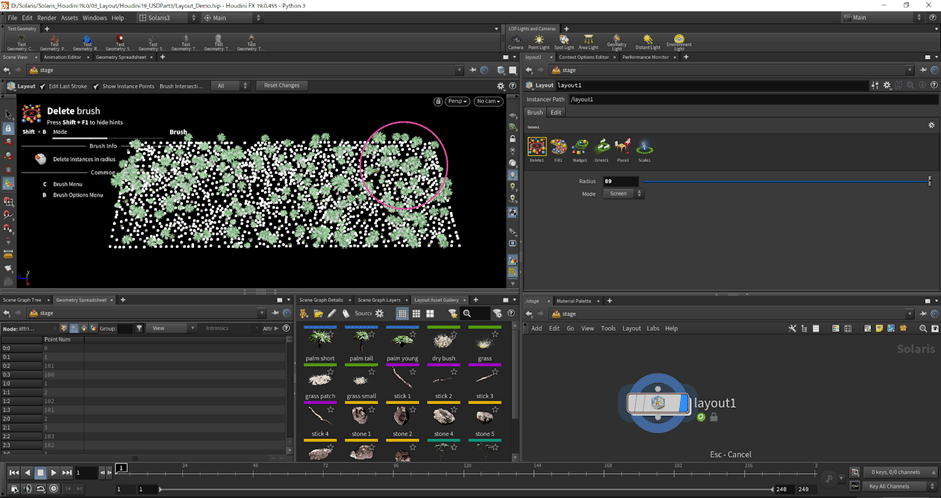Favorite the stone 1 asset star
Screen dimensions: 941x498
click(371, 410)
